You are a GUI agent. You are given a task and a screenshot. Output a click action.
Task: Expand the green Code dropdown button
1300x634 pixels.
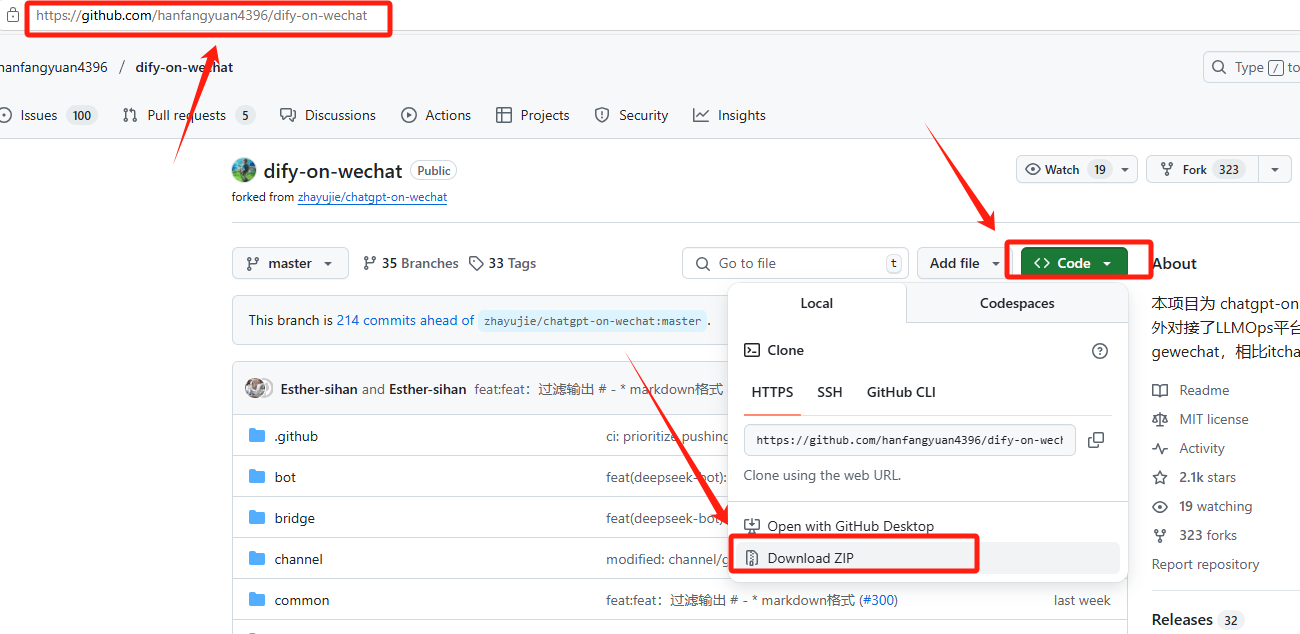[x=1073, y=263]
